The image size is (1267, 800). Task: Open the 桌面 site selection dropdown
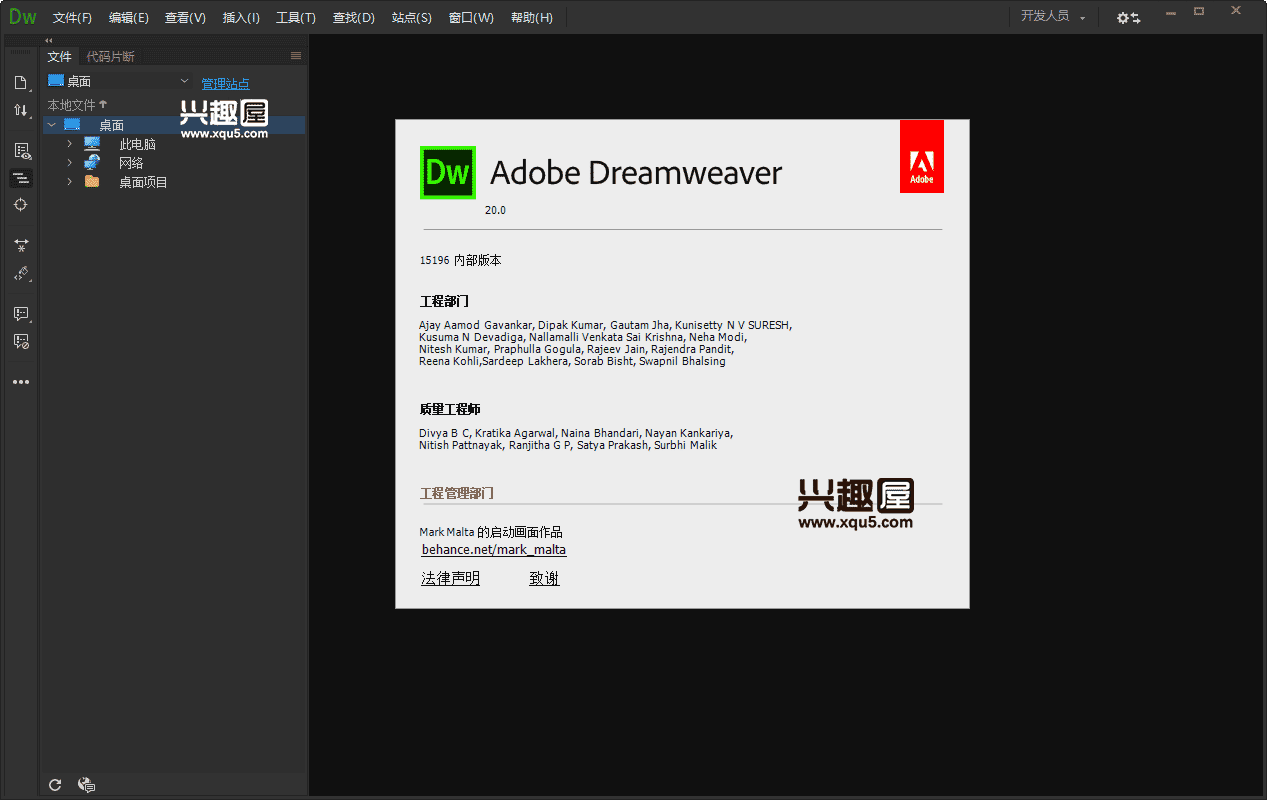119,81
